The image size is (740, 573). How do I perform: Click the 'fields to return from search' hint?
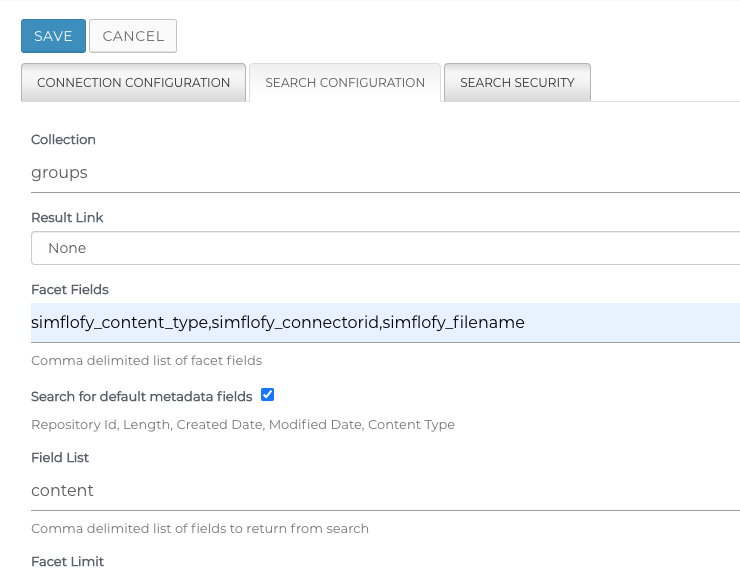click(x=199, y=528)
